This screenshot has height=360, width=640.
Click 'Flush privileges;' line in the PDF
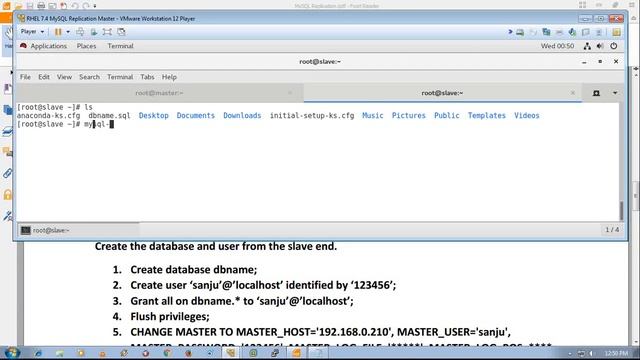(170, 316)
